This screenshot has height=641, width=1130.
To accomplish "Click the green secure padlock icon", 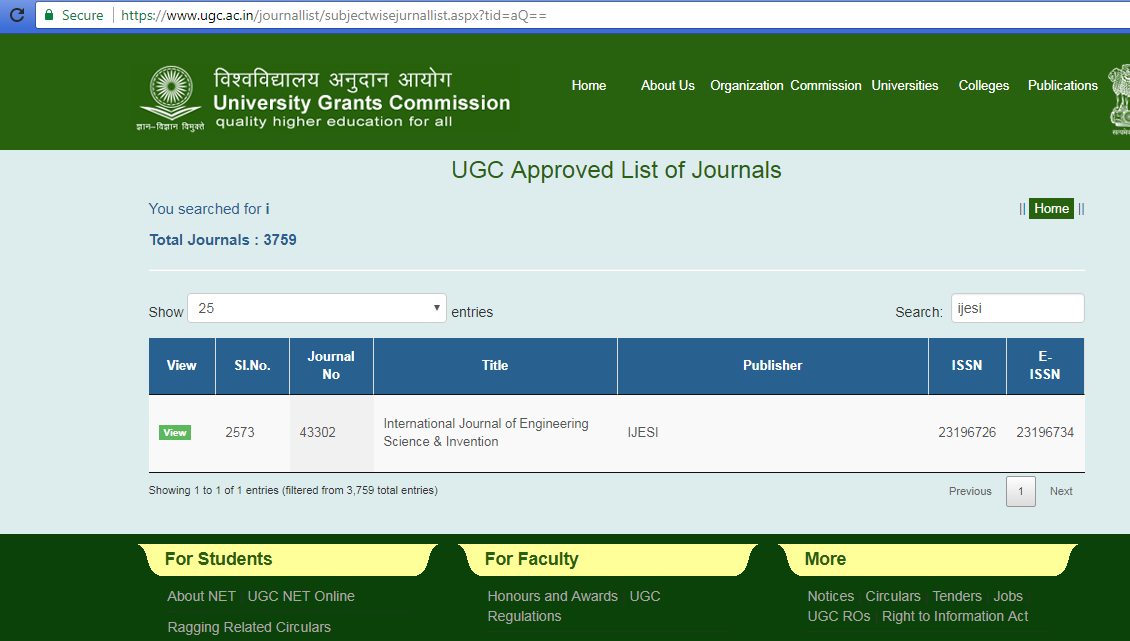I will [x=48, y=16].
